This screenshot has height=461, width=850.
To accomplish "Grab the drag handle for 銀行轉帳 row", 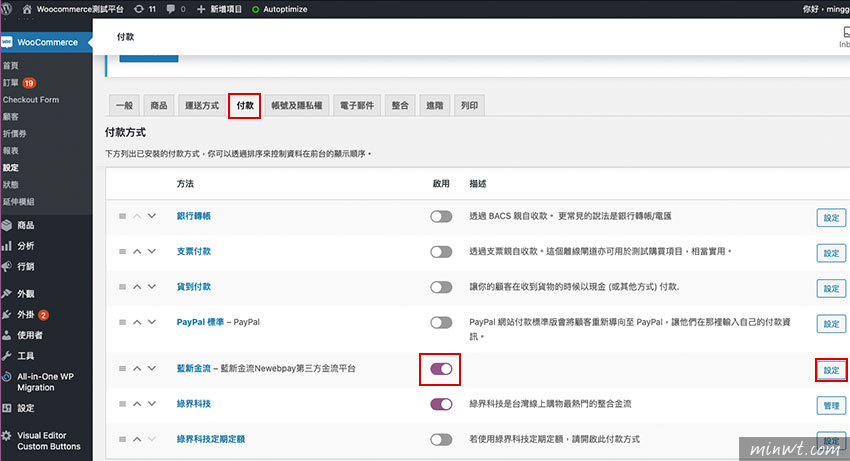I will pos(123,216).
